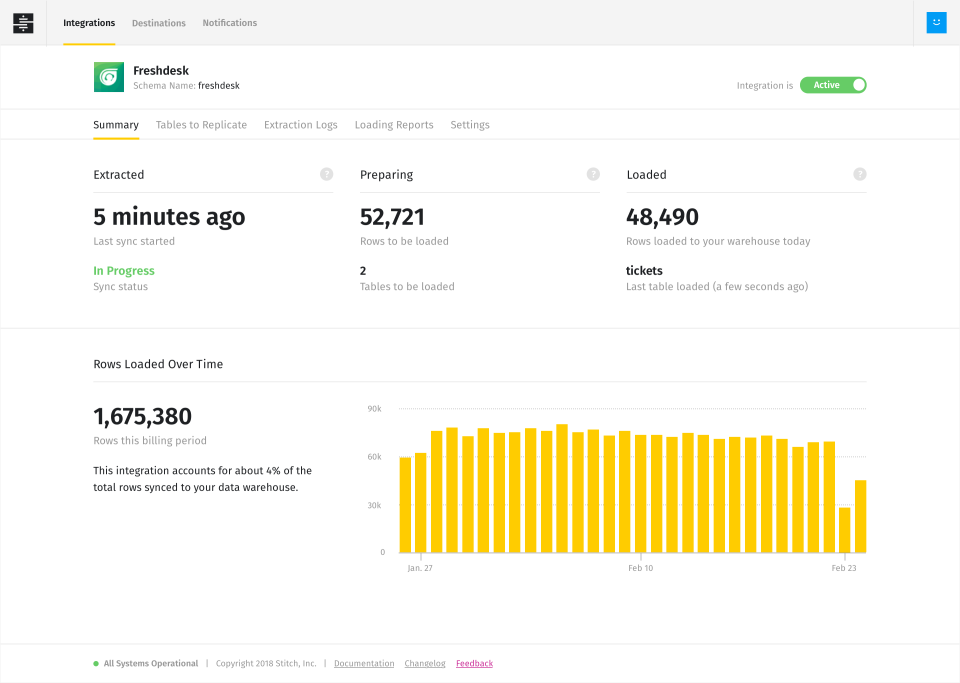
Task: Click the Stitch logo icon
Action: (23, 23)
